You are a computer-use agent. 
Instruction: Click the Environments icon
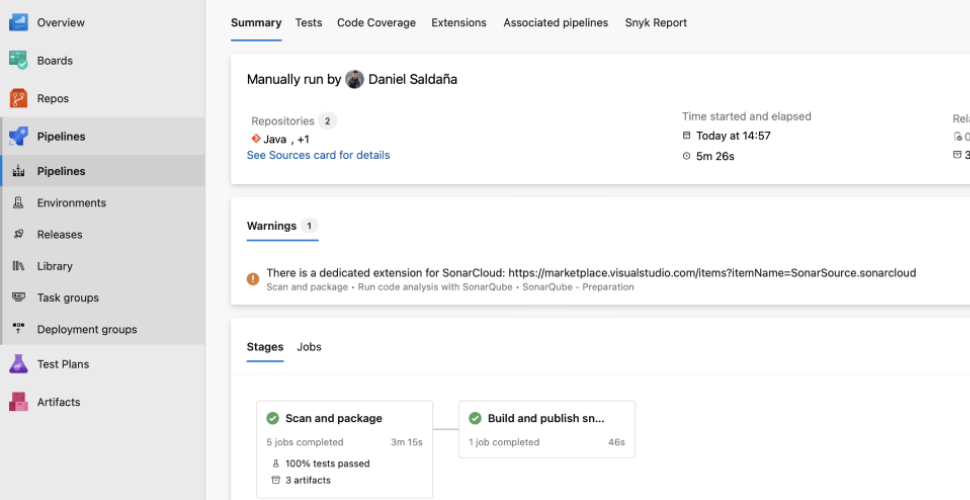[18, 203]
